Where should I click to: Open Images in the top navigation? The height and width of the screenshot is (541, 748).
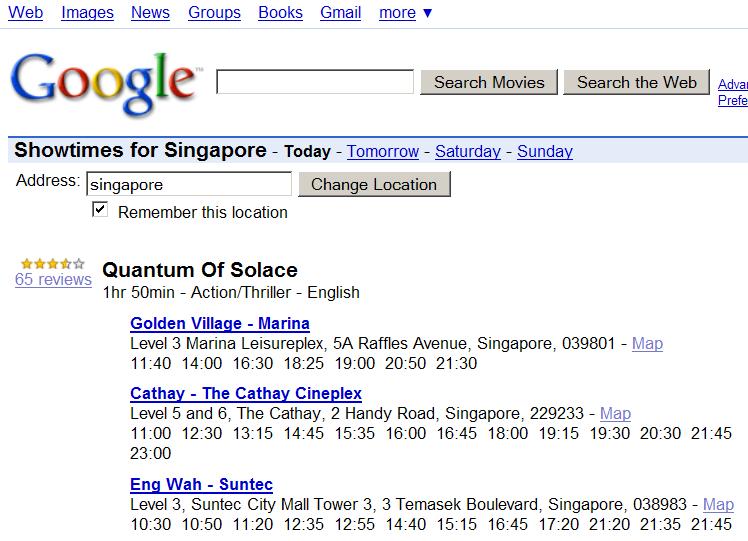(87, 13)
